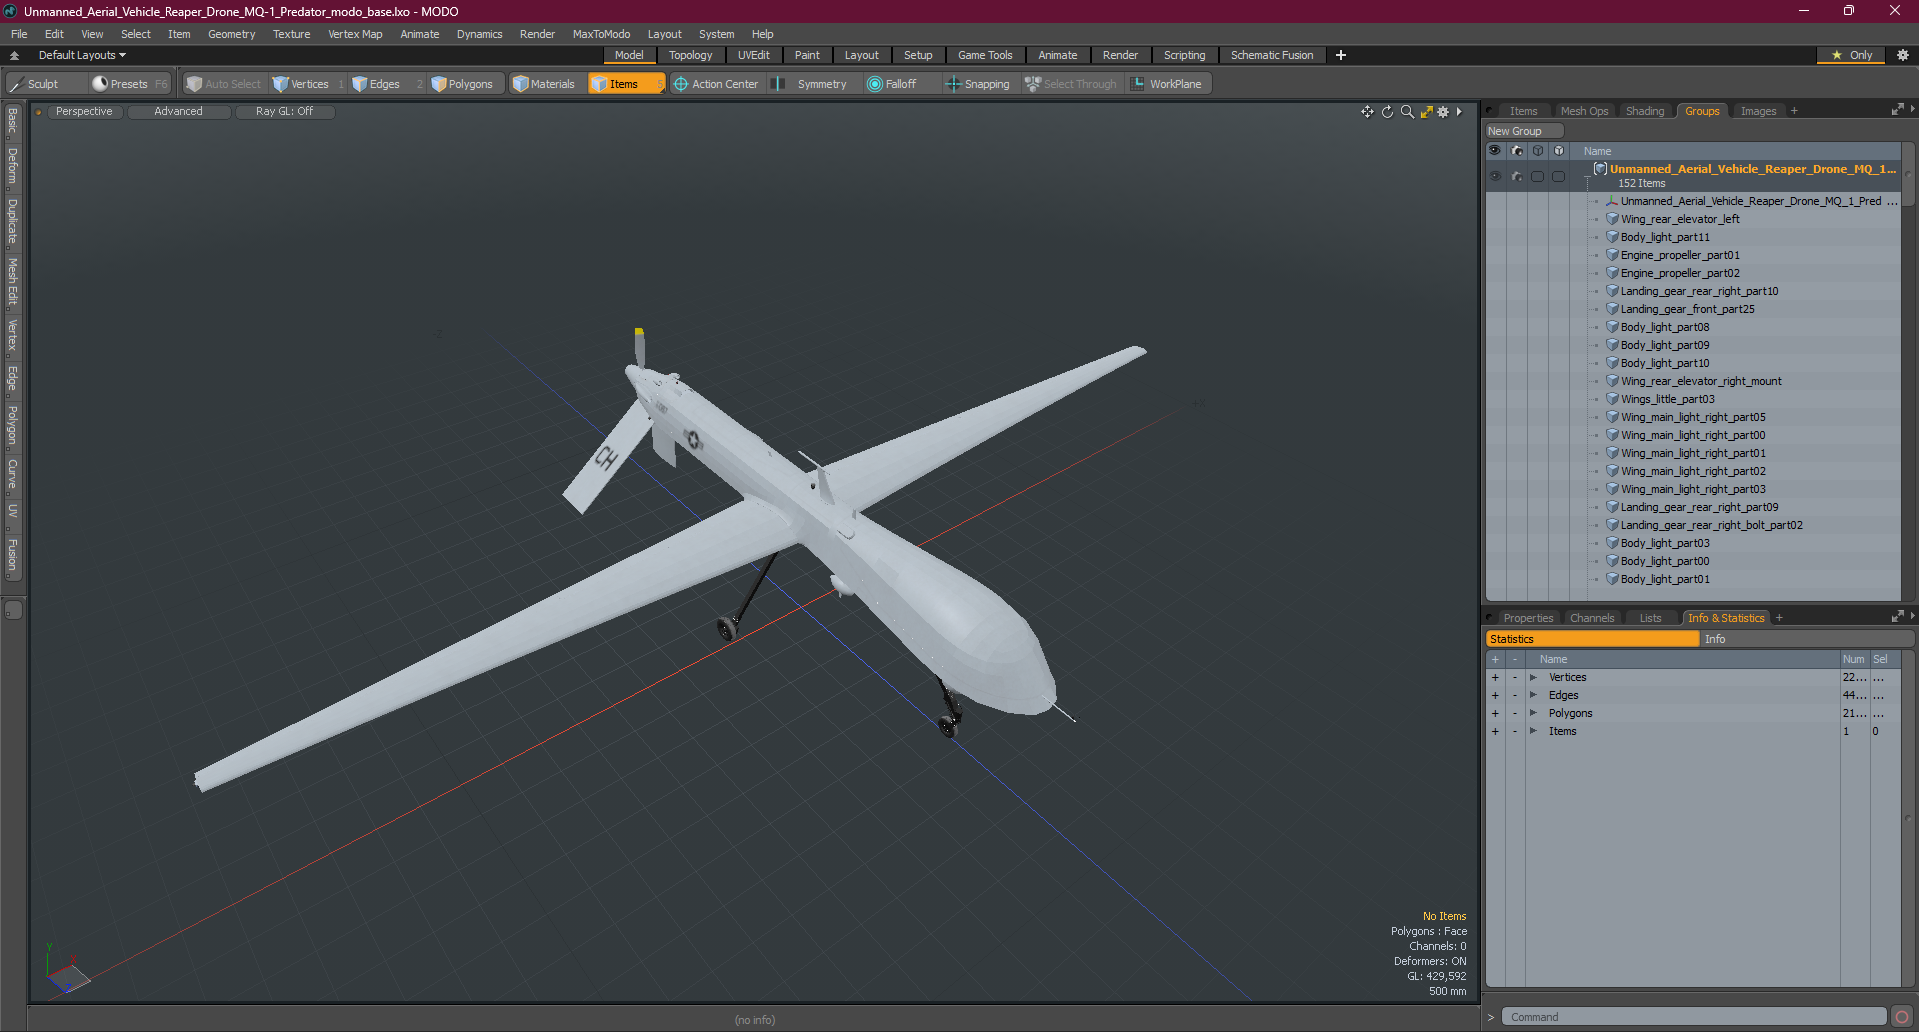Viewport: 1919px width, 1032px height.
Task: Click the viewport options arrow next to gear
Action: 1459,112
